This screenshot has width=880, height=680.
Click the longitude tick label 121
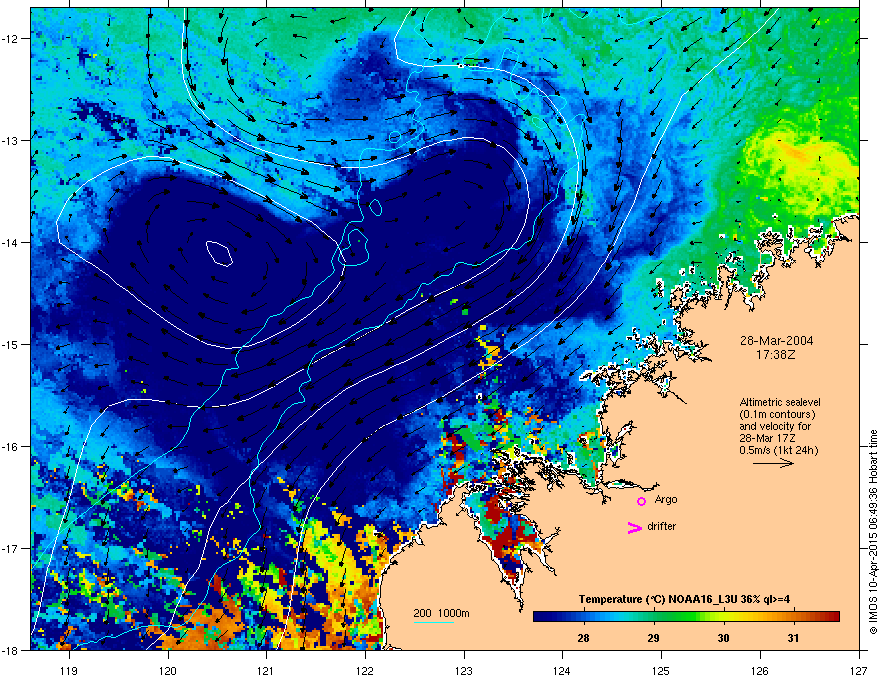(266, 670)
